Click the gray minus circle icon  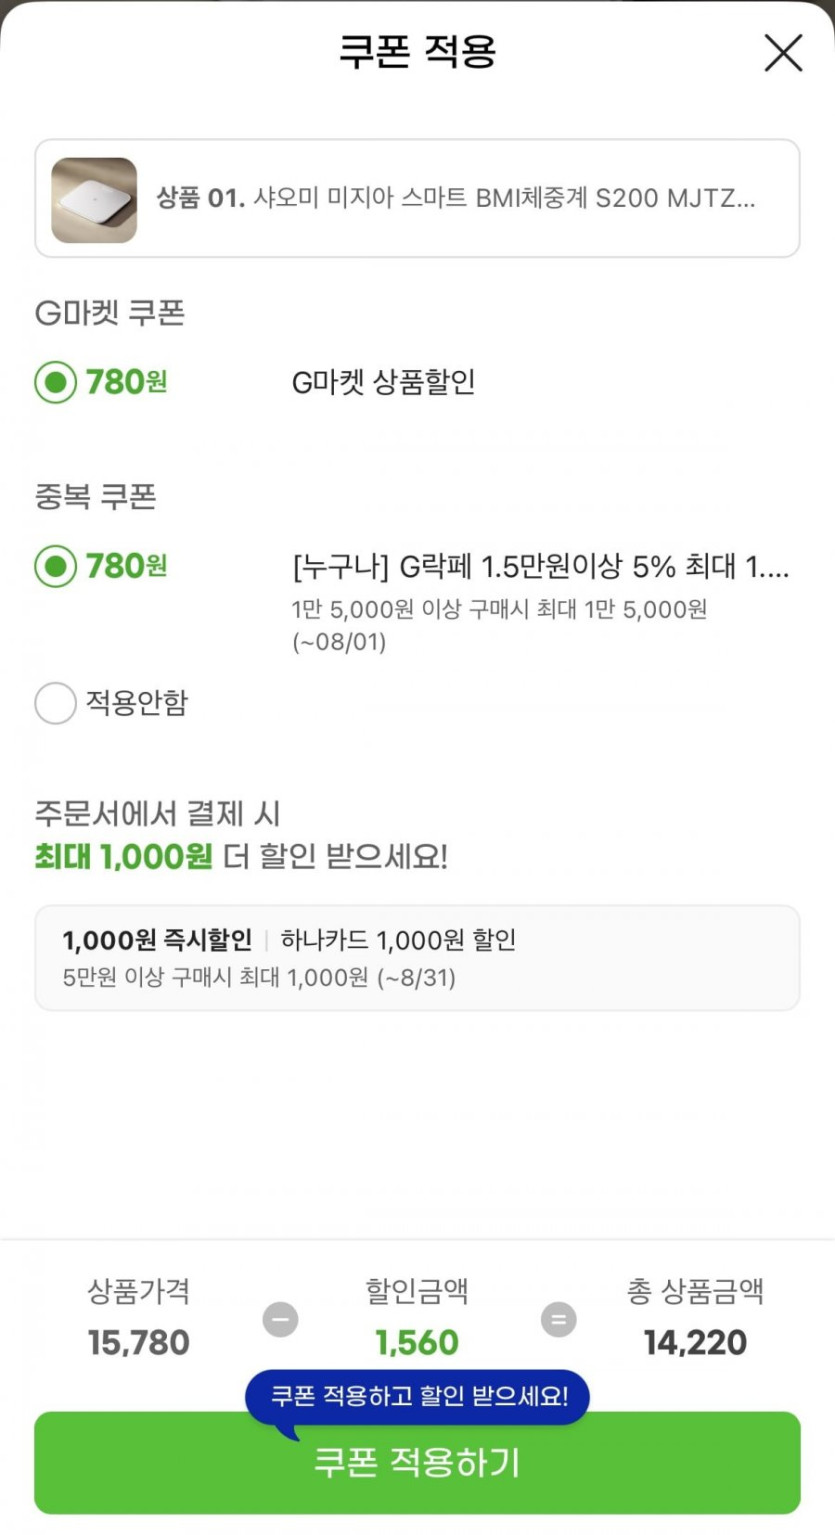[x=280, y=1320]
